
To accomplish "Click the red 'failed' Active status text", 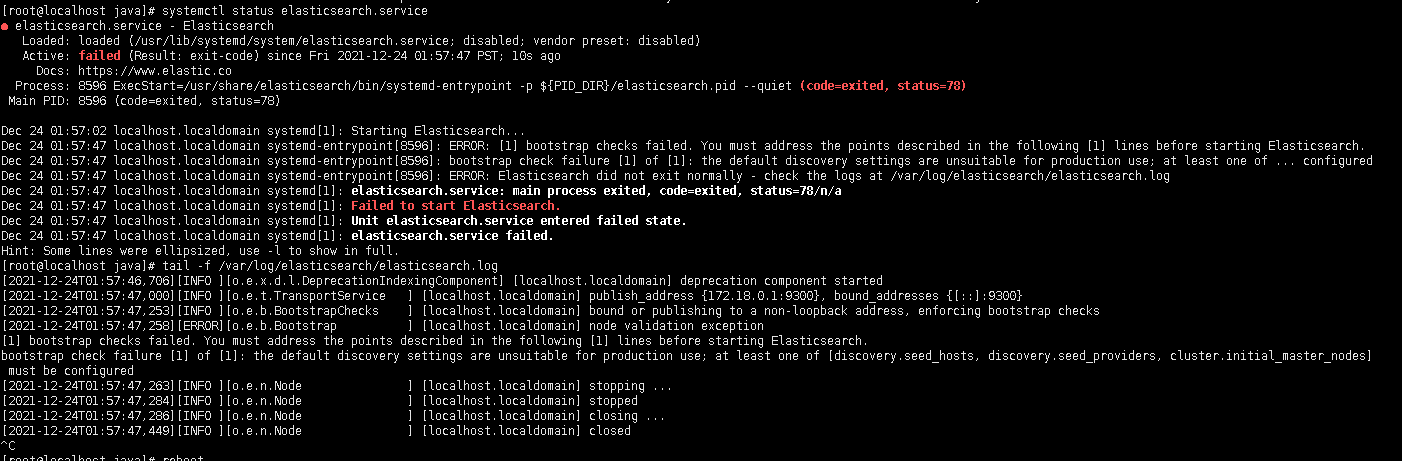I will pos(99,56).
